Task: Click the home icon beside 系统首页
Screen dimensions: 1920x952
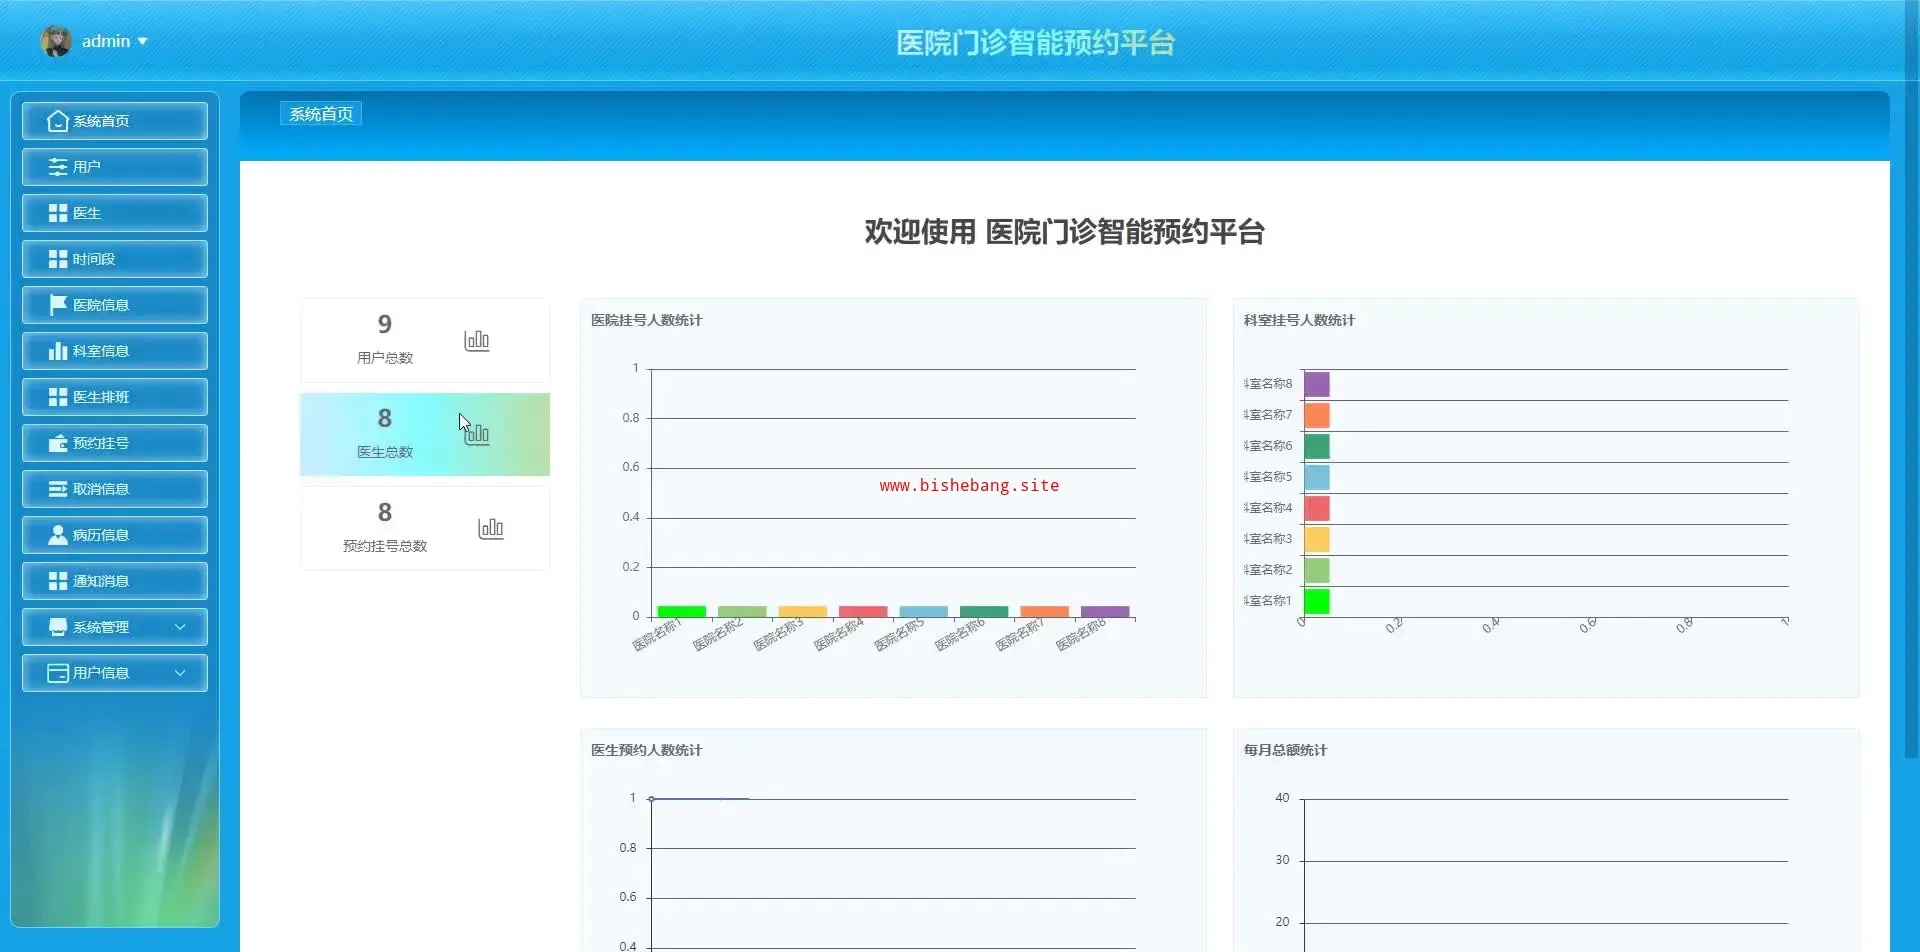Action: (x=58, y=121)
